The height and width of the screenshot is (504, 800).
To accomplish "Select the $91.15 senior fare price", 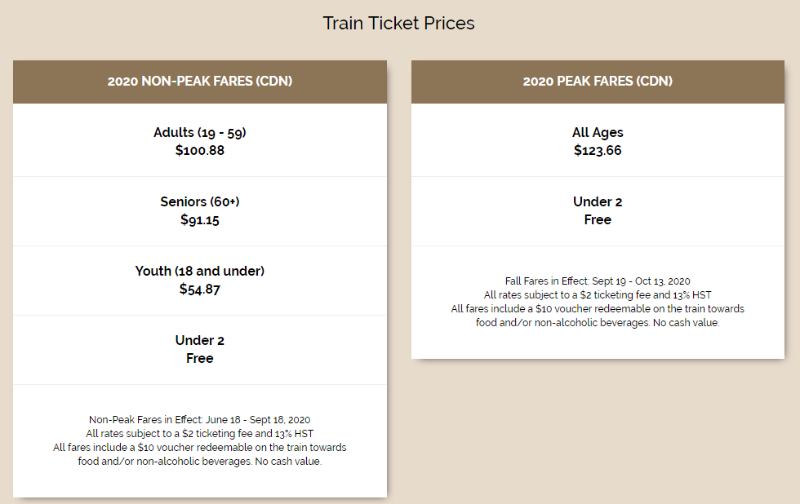I will (x=200, y=219).
